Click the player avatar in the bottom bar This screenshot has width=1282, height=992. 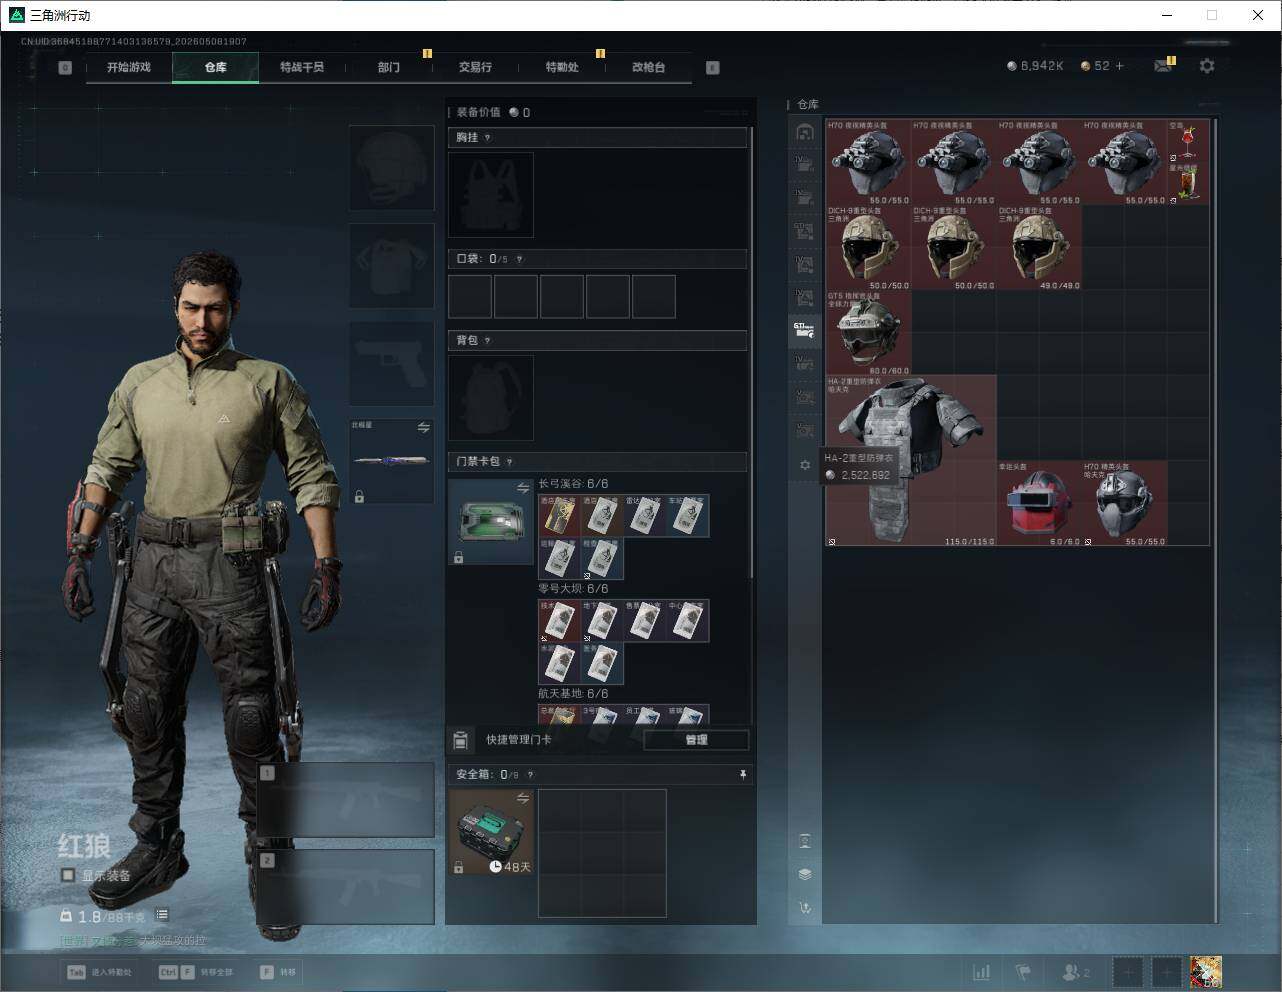point(1205,972)
